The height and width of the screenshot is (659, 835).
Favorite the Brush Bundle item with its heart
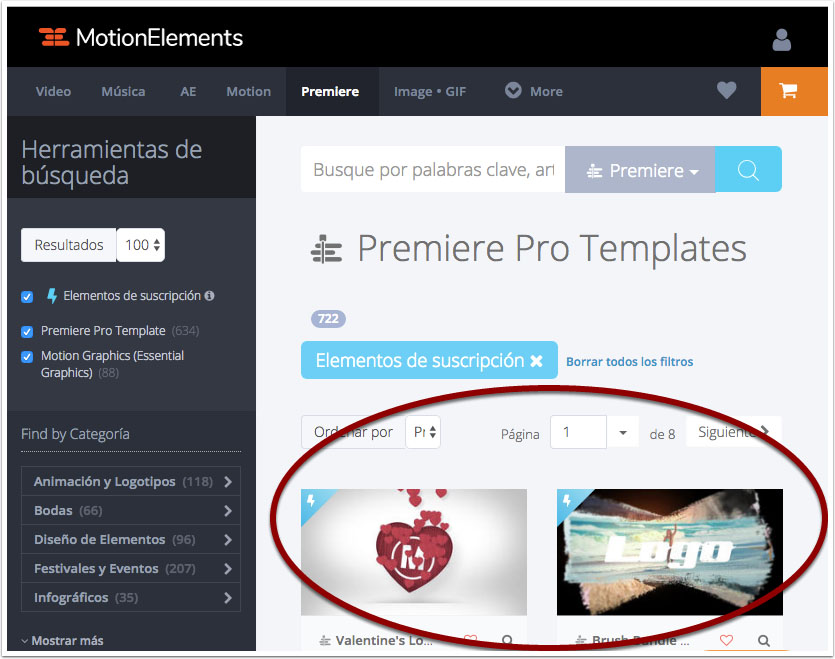click(726, 640)
